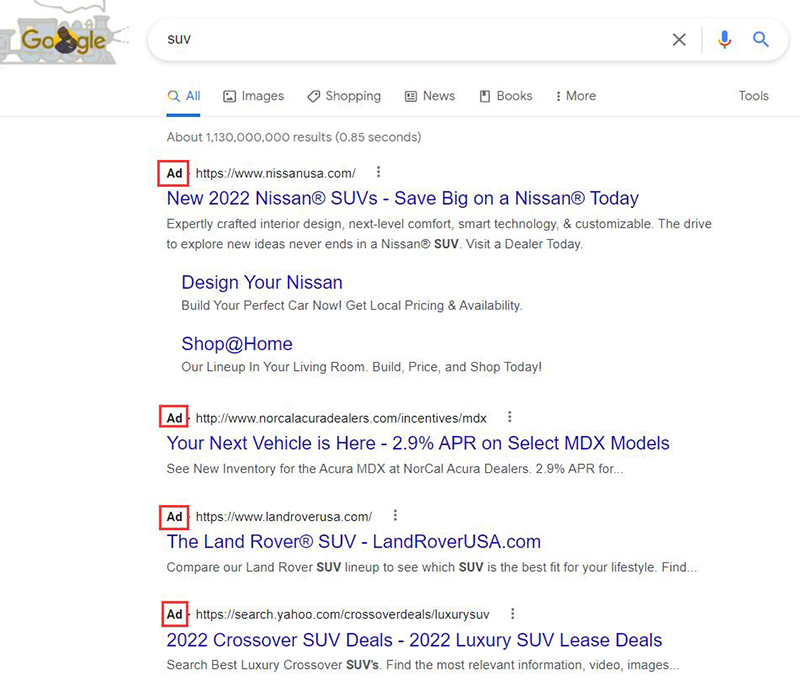Screen dimensions: 800x686
Task: Open the New 2022 Nissan SUVs ad link
Action: [x=403, y=198]
